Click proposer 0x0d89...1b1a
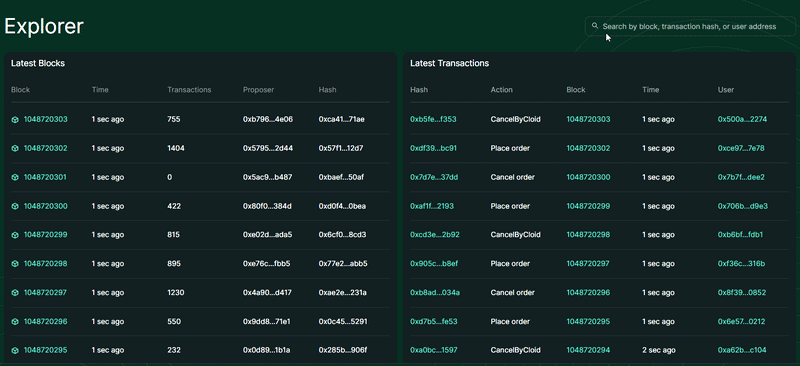The height and width of the screenshot is (366, 800). (x=267, y=351)
